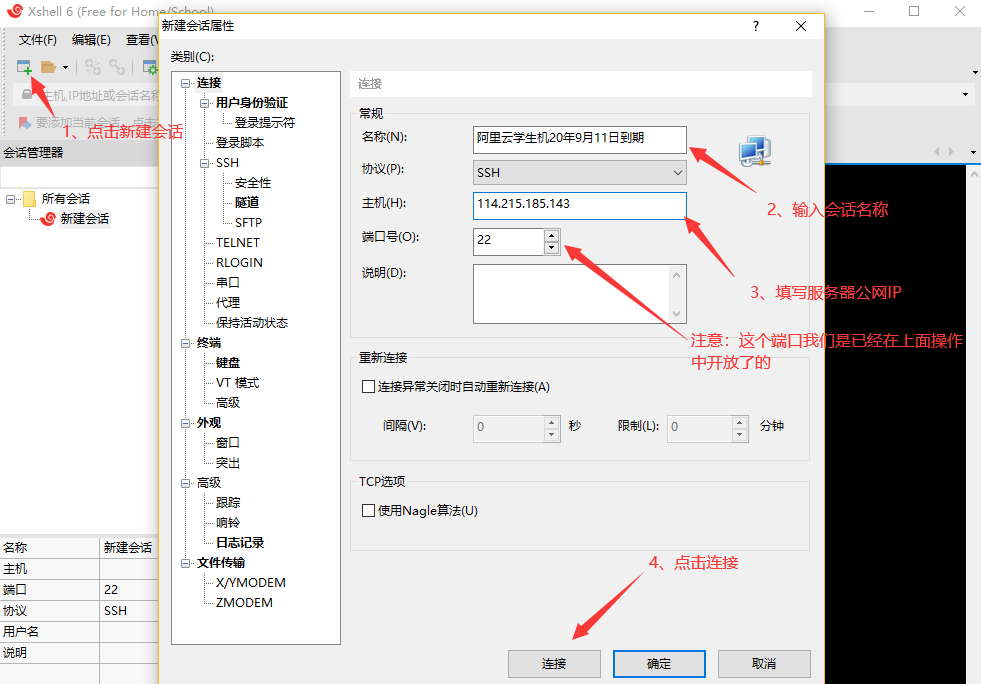Viewport: 981px width, 684px height.
Task: Click the 确定 button
Action: click(x=659, y=663)
